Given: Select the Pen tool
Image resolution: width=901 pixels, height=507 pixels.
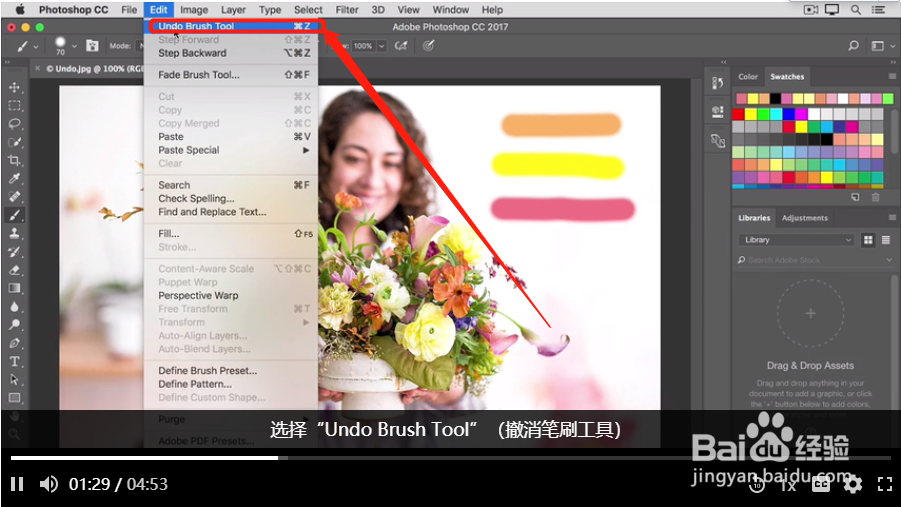Looking at the screenshot, I should pyautogui.click(x=14, y=343).
